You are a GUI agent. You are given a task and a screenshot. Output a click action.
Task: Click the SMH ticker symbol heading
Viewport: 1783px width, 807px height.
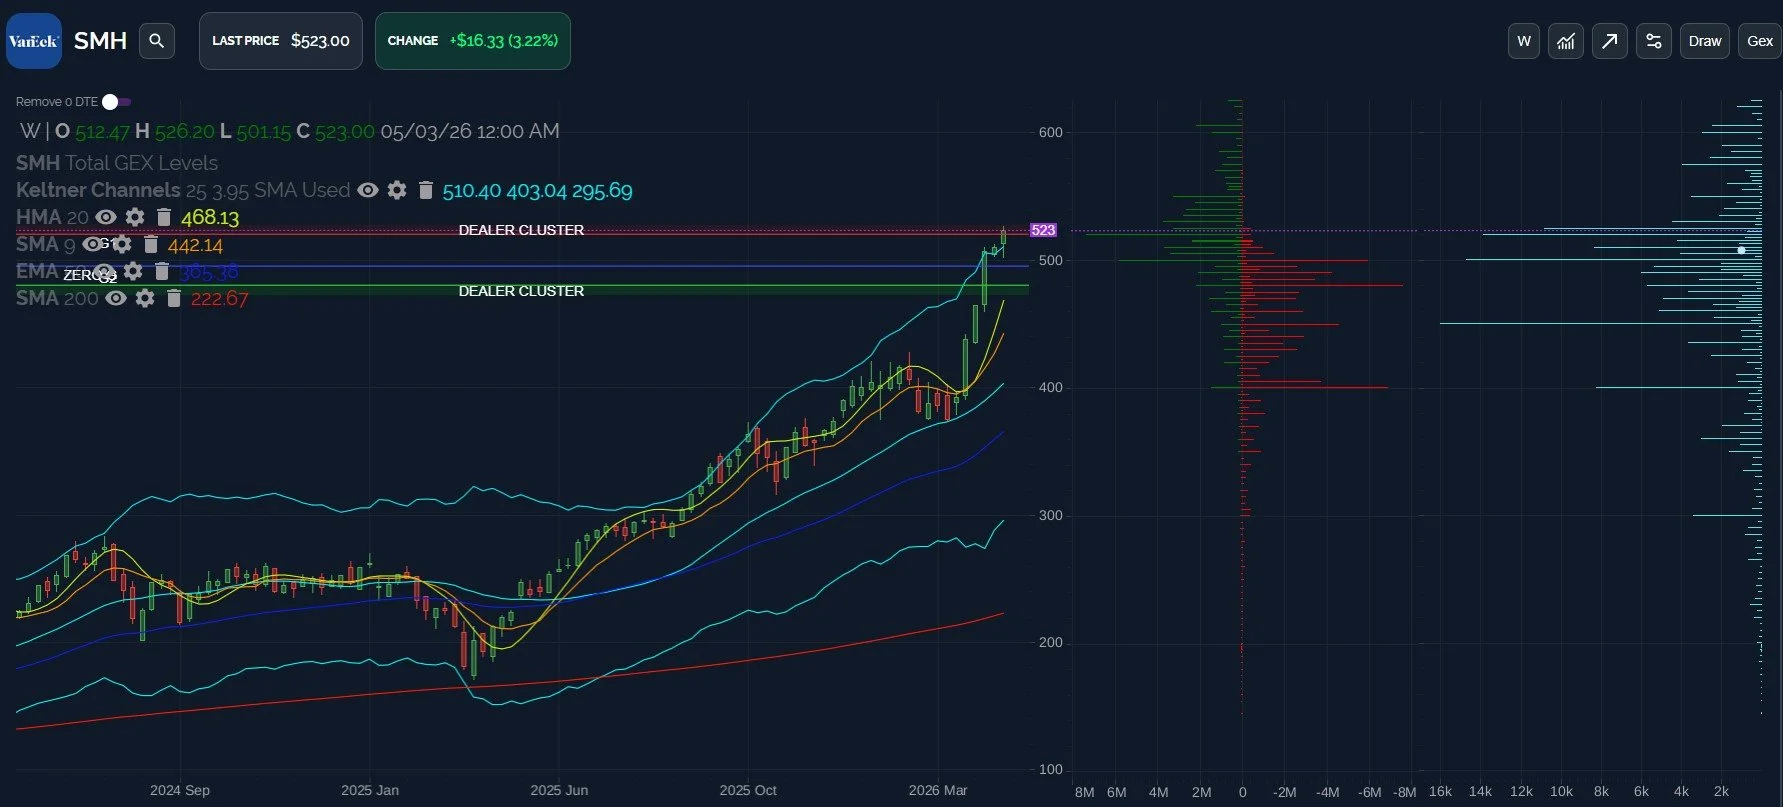coord(100,41)
